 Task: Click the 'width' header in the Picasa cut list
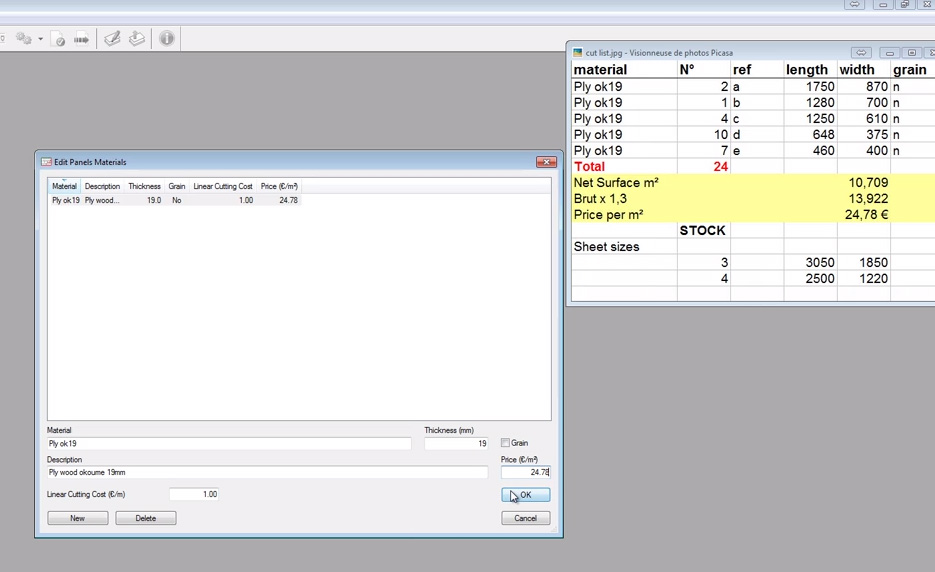click(x=857, y=70)
